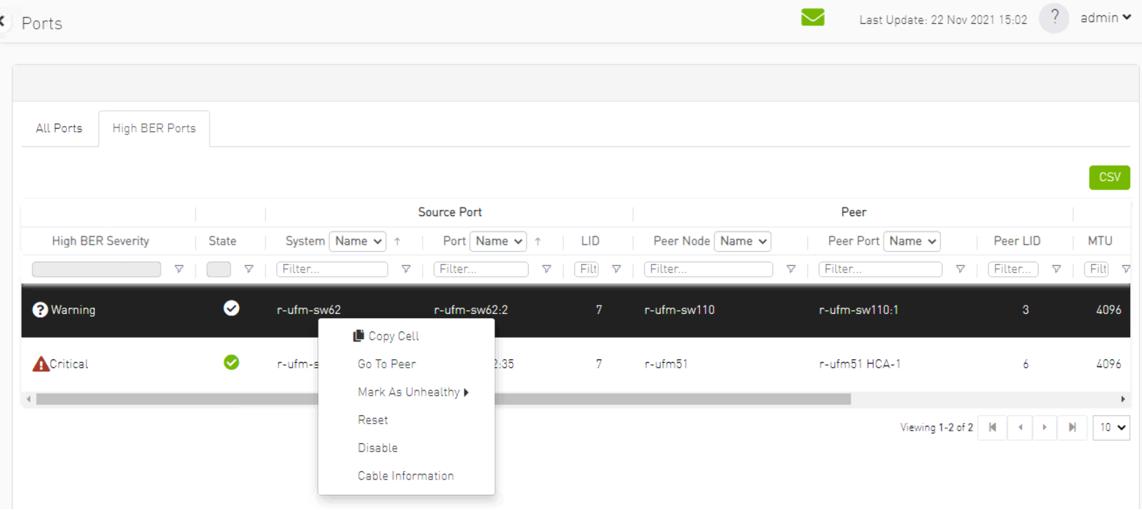Open the help question mark icon

1054,18
